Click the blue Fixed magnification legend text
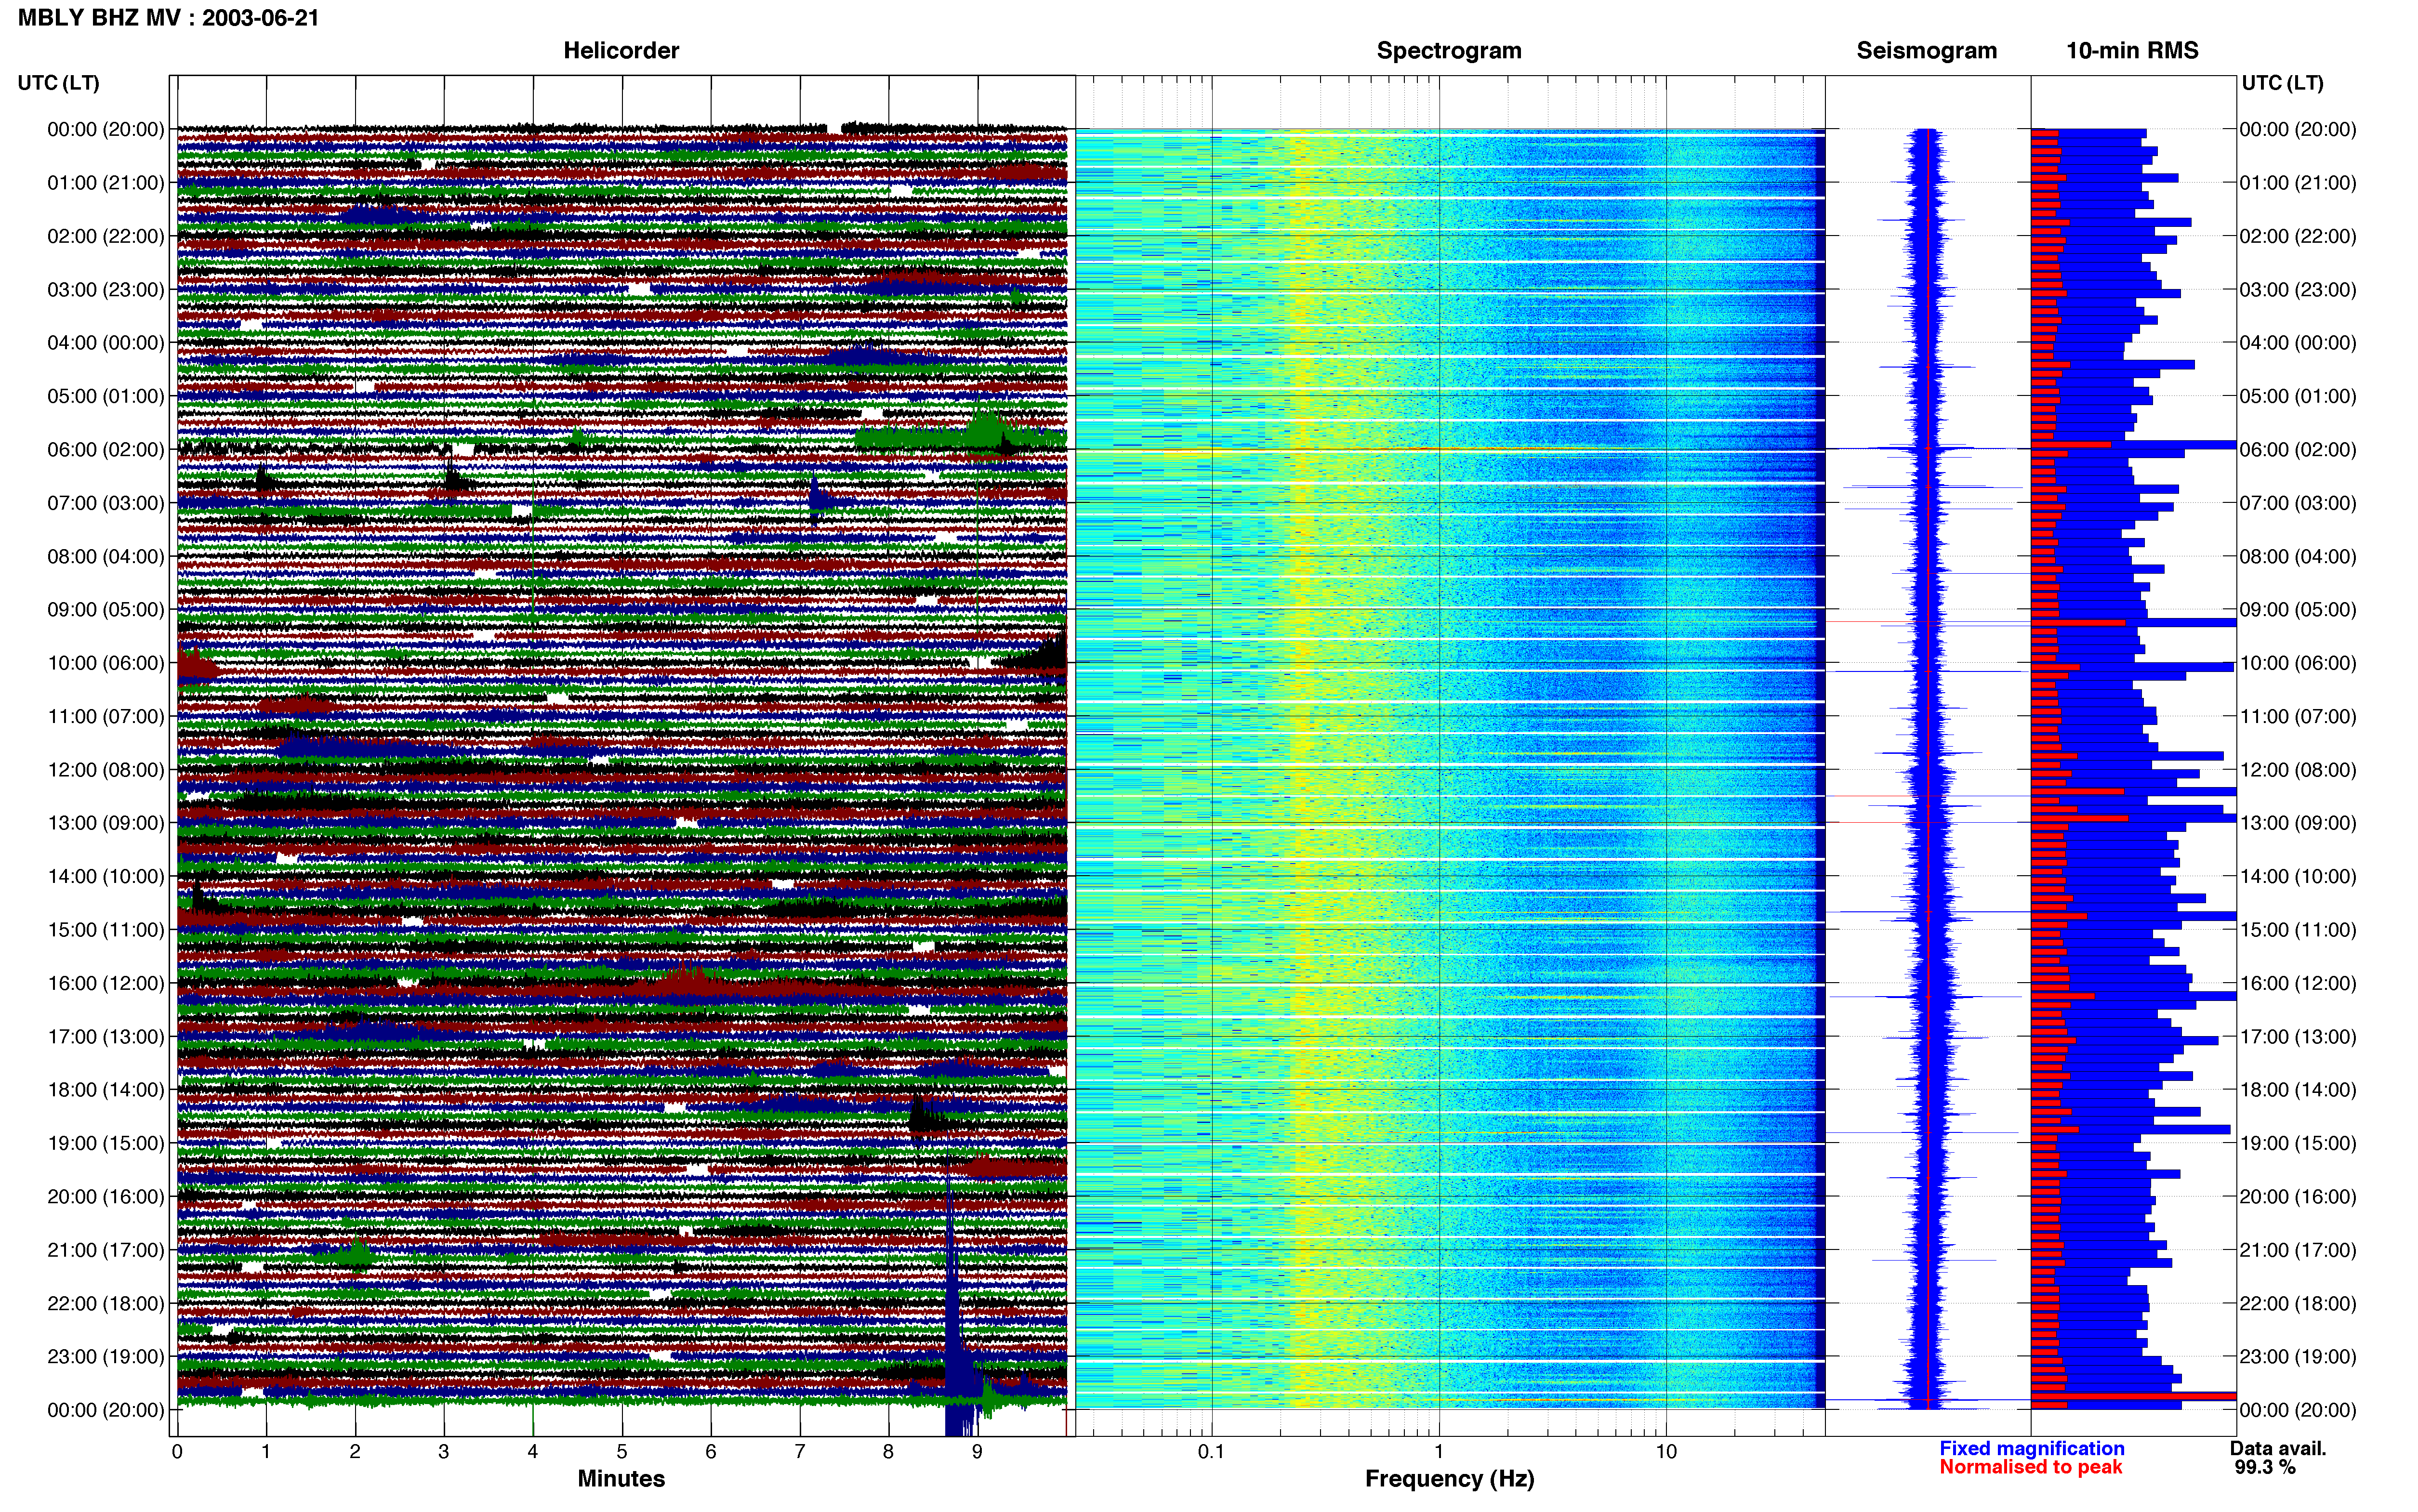The image size is (2418, 1512). tap(2032, 1448)
